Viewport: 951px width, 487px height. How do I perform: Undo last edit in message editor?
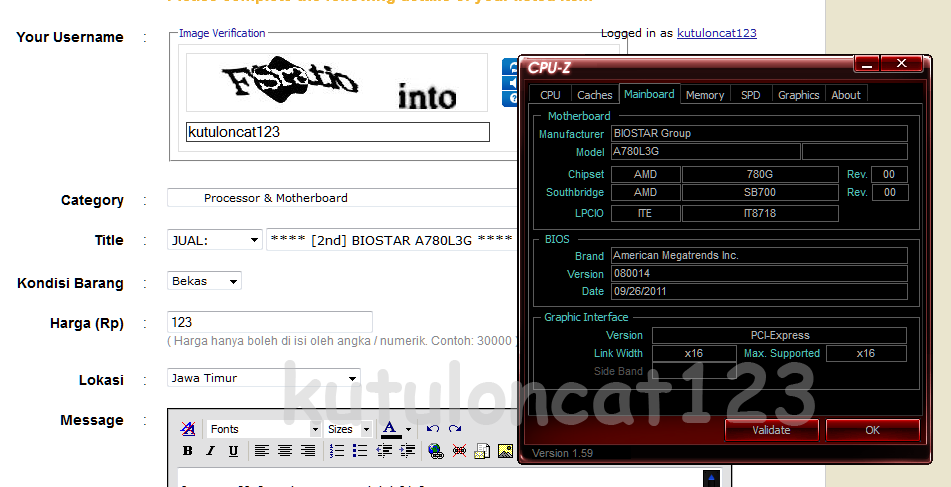click(x=432, y=429)
